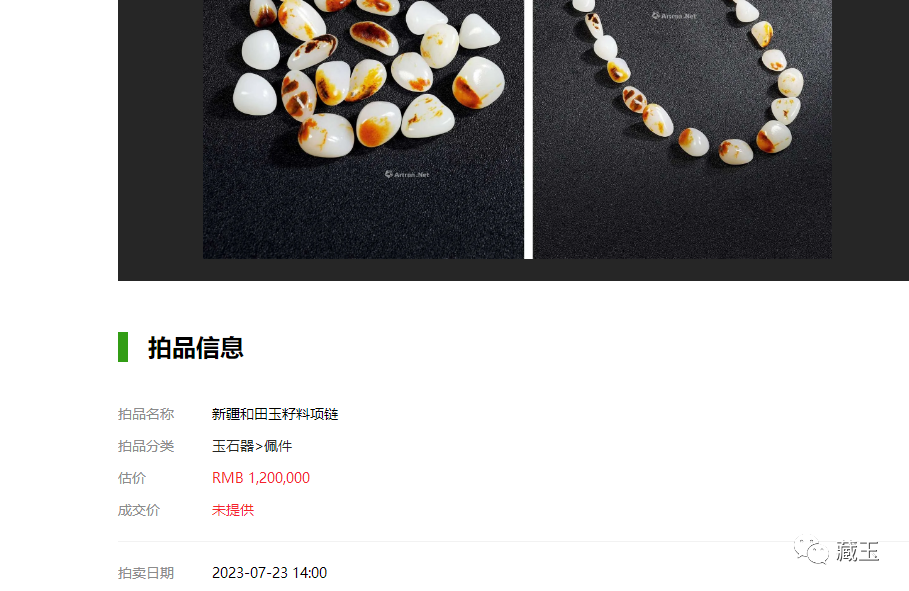Open the 玉石器>佩件 category link
The image size is (909, 591).
(252, 446)
